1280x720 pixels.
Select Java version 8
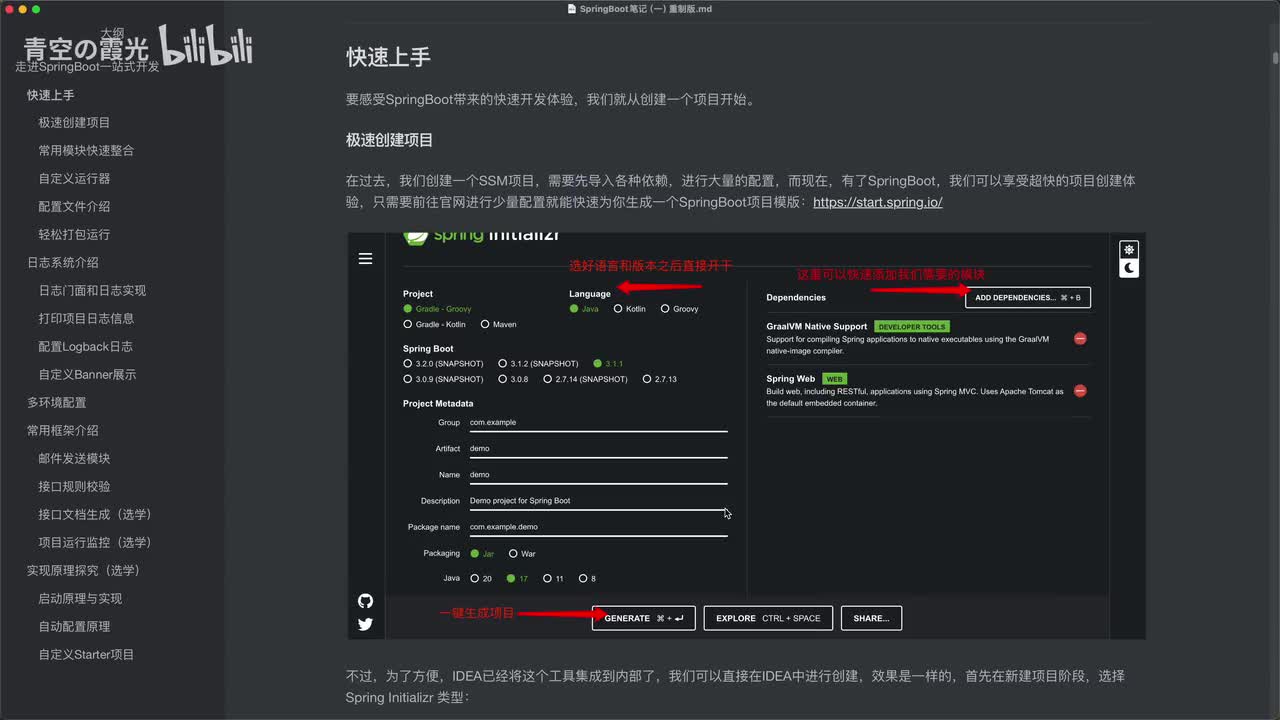pos(587,578)
